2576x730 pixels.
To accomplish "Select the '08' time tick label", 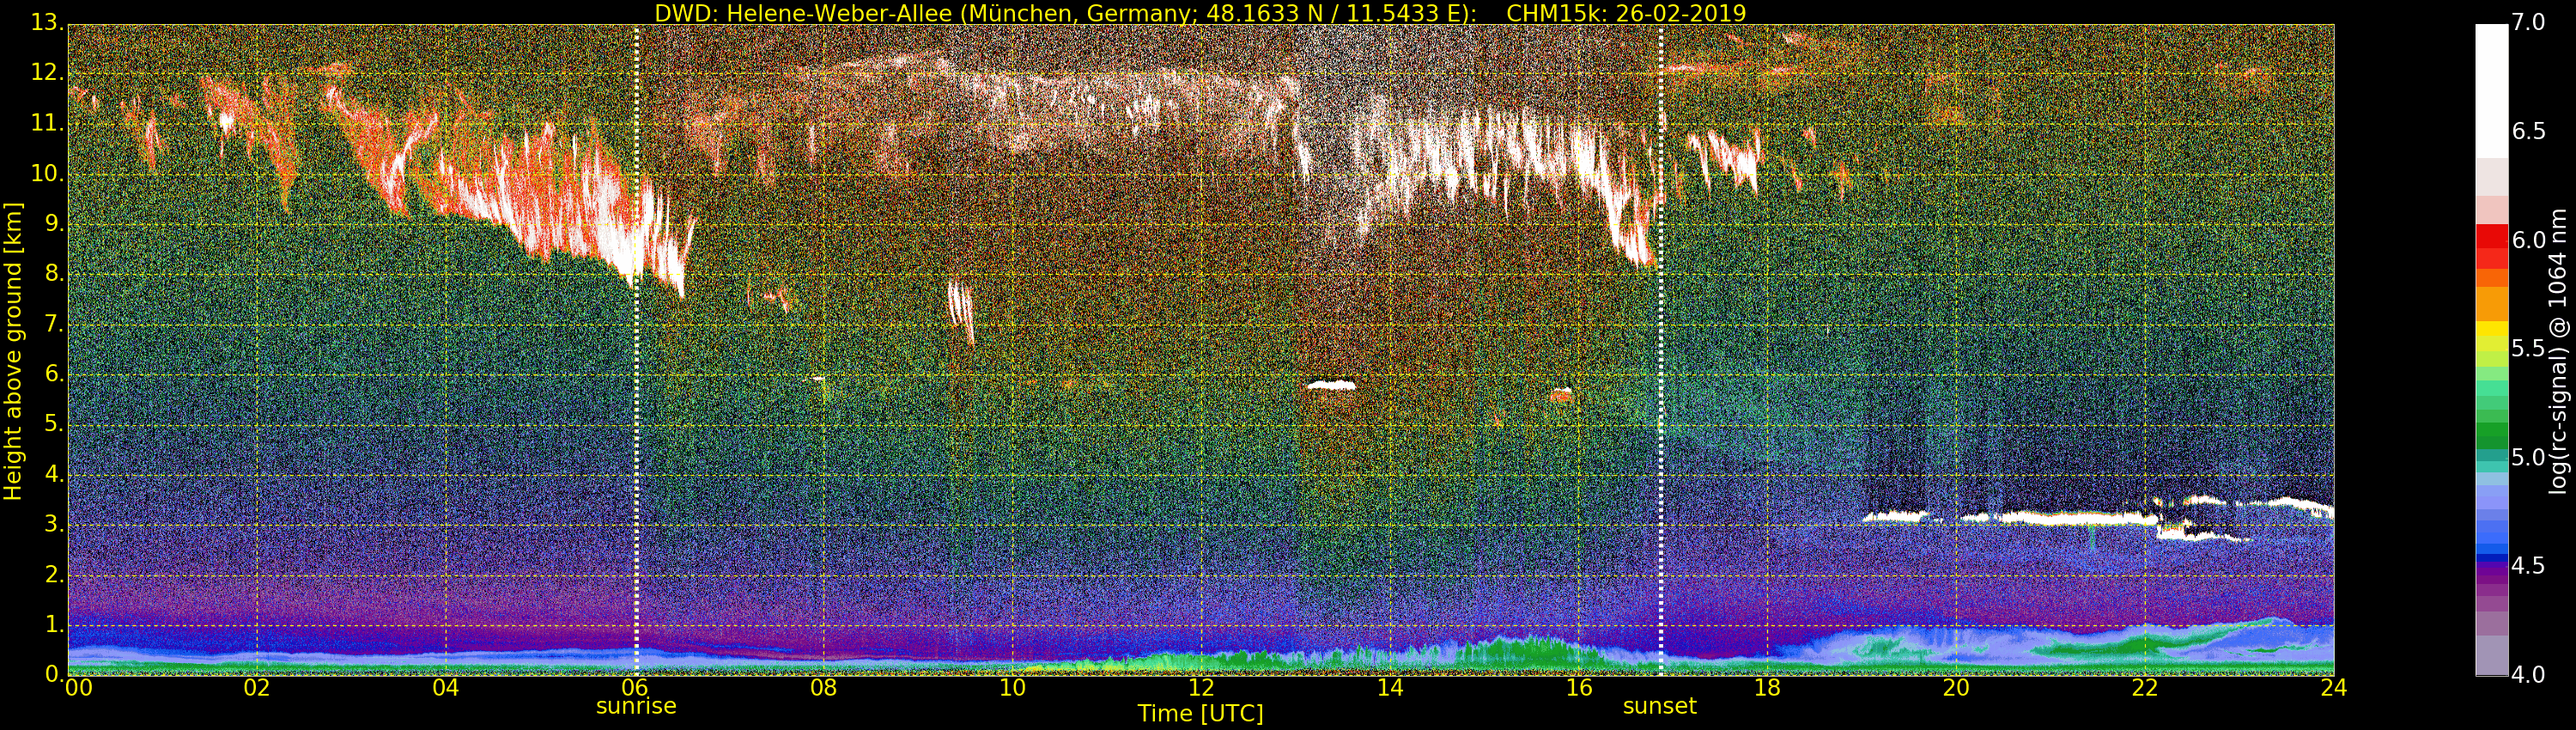I will pos(823,687).
